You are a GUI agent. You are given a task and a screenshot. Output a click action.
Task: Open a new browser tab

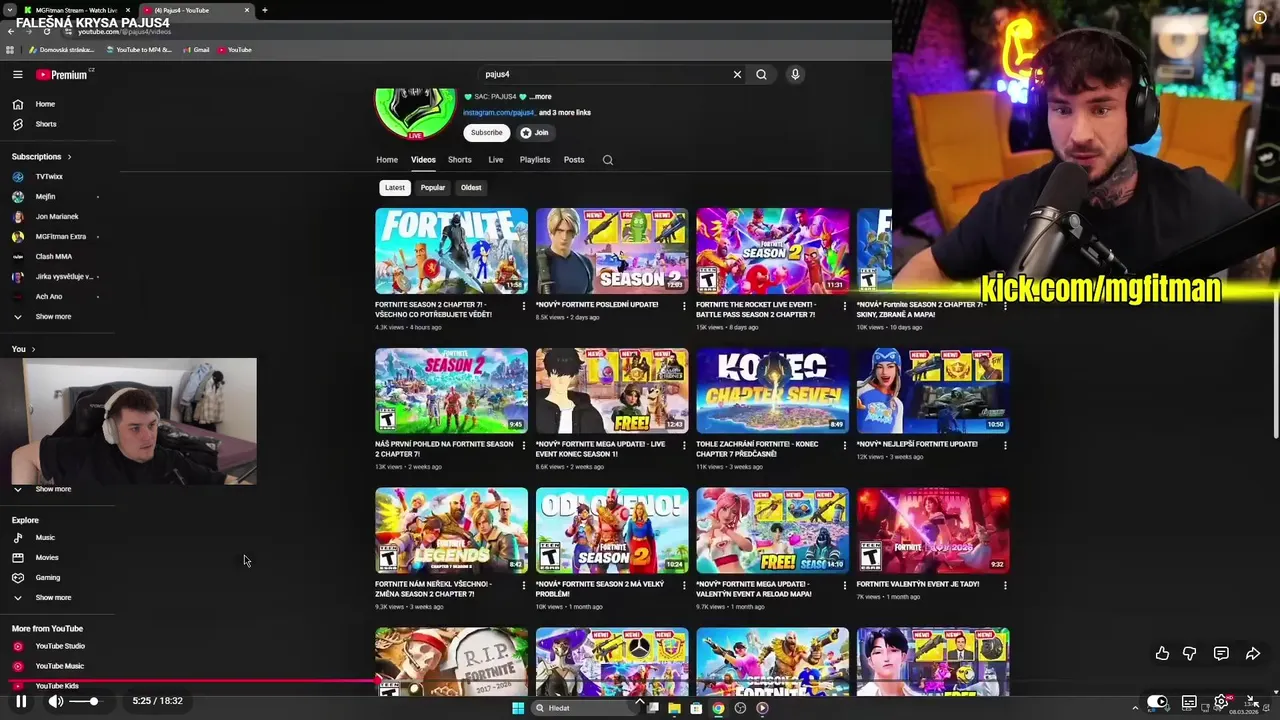point(264,10)
